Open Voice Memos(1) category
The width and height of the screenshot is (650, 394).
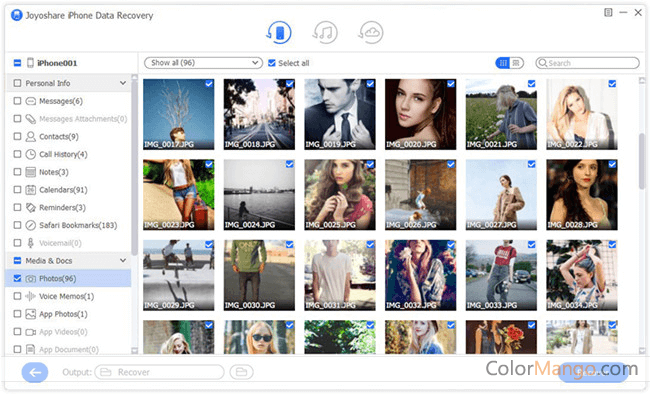[66, 296]
